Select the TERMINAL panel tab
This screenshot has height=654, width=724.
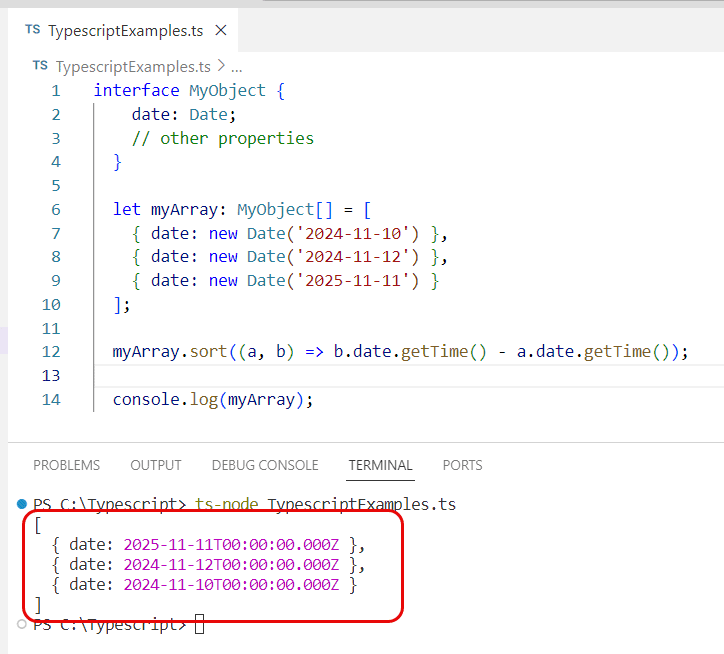pos(380,465)
